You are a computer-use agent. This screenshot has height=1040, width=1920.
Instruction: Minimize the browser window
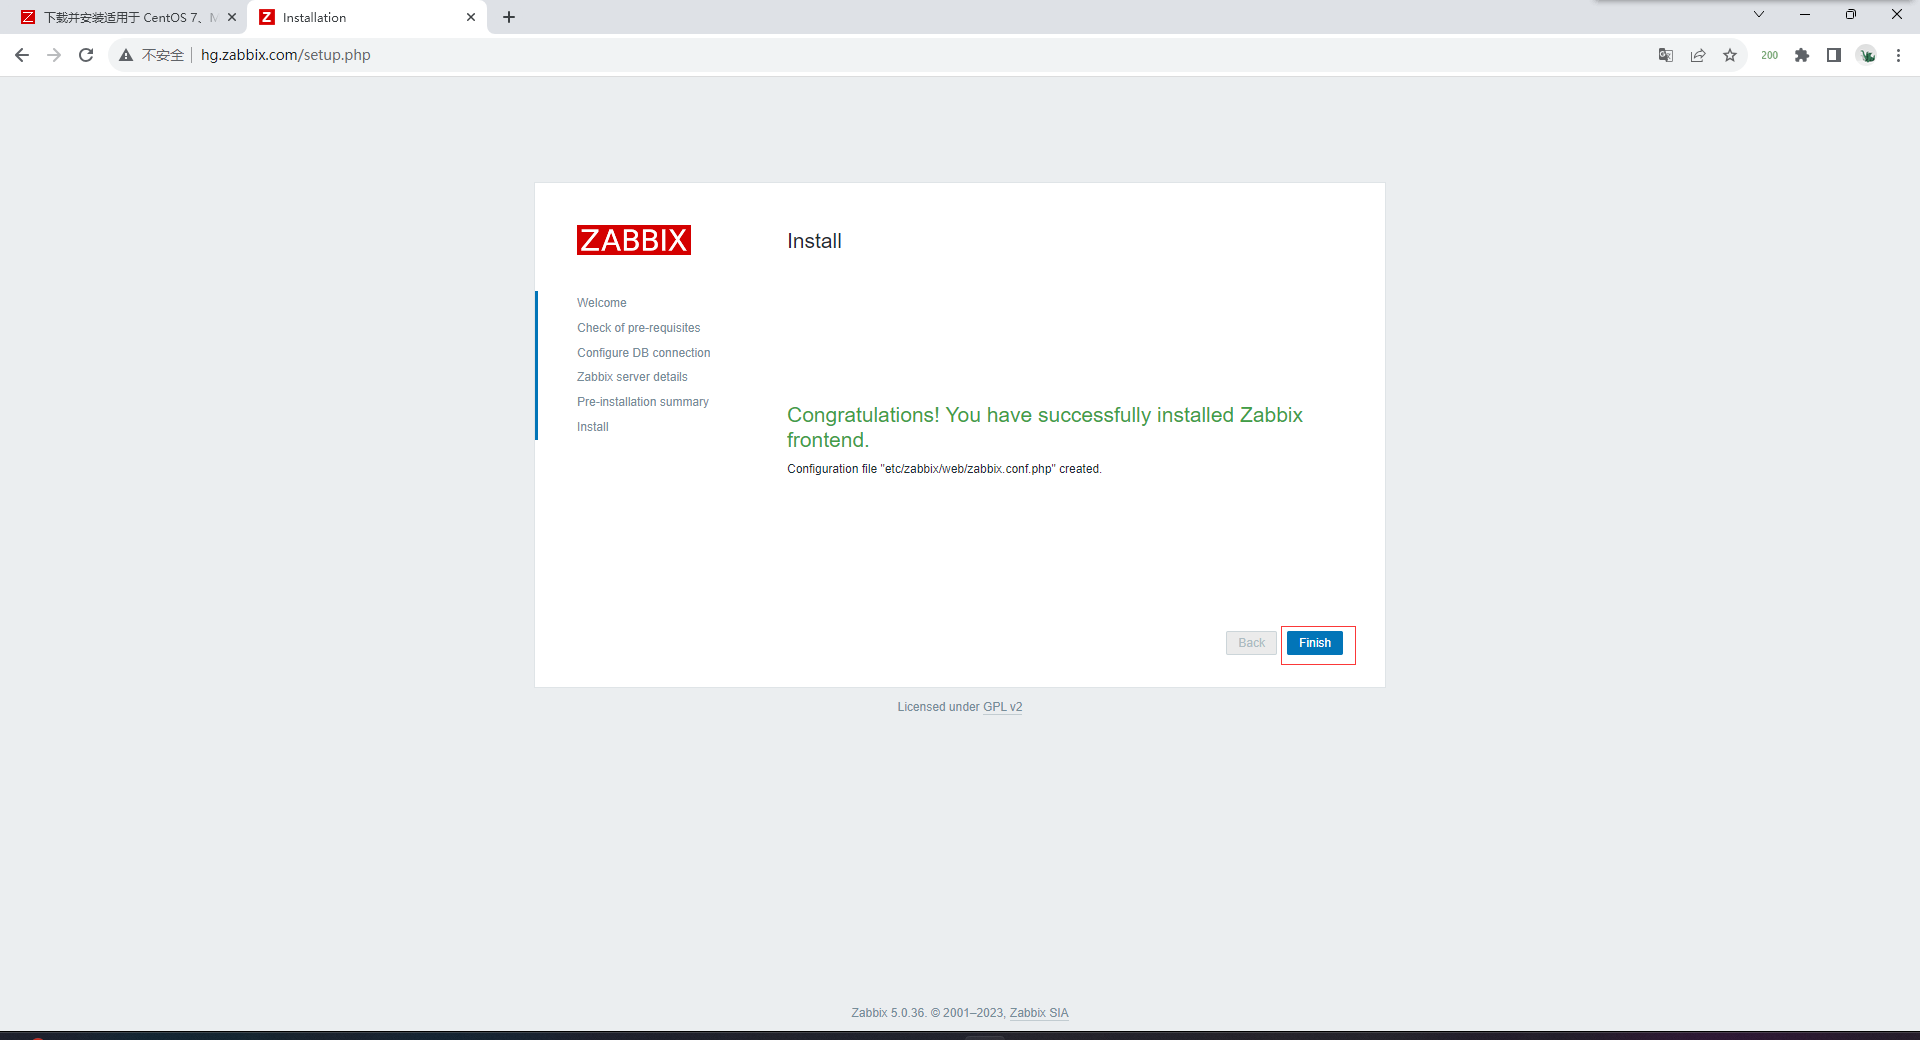[x=1805, y=14]
